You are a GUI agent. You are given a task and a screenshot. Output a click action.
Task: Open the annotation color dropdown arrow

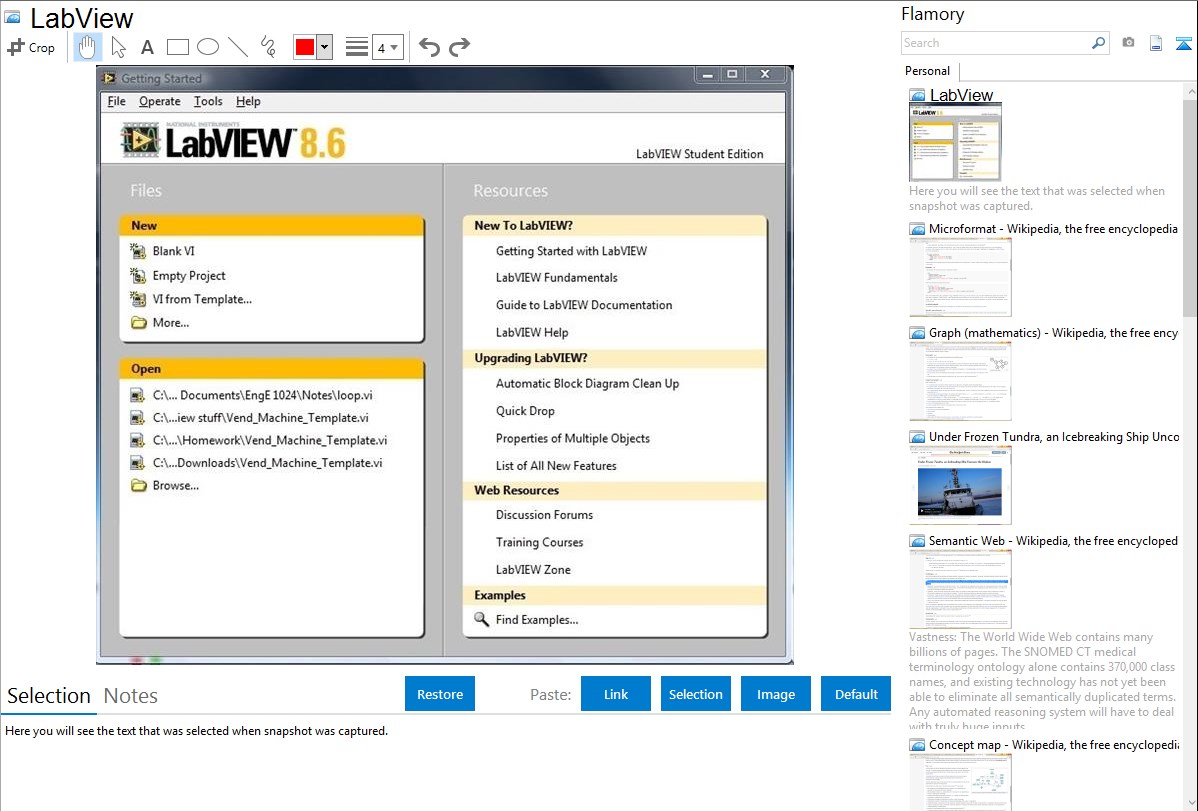coord(325,47)
